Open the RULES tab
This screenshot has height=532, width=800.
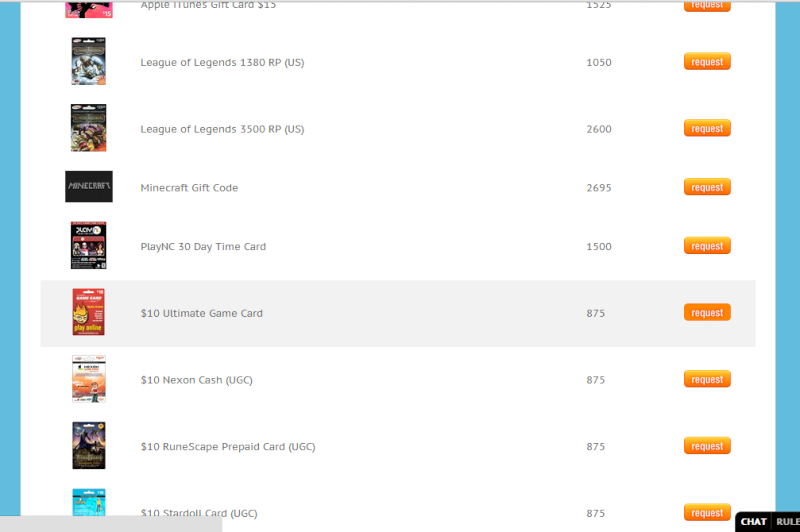click(786, 522)
